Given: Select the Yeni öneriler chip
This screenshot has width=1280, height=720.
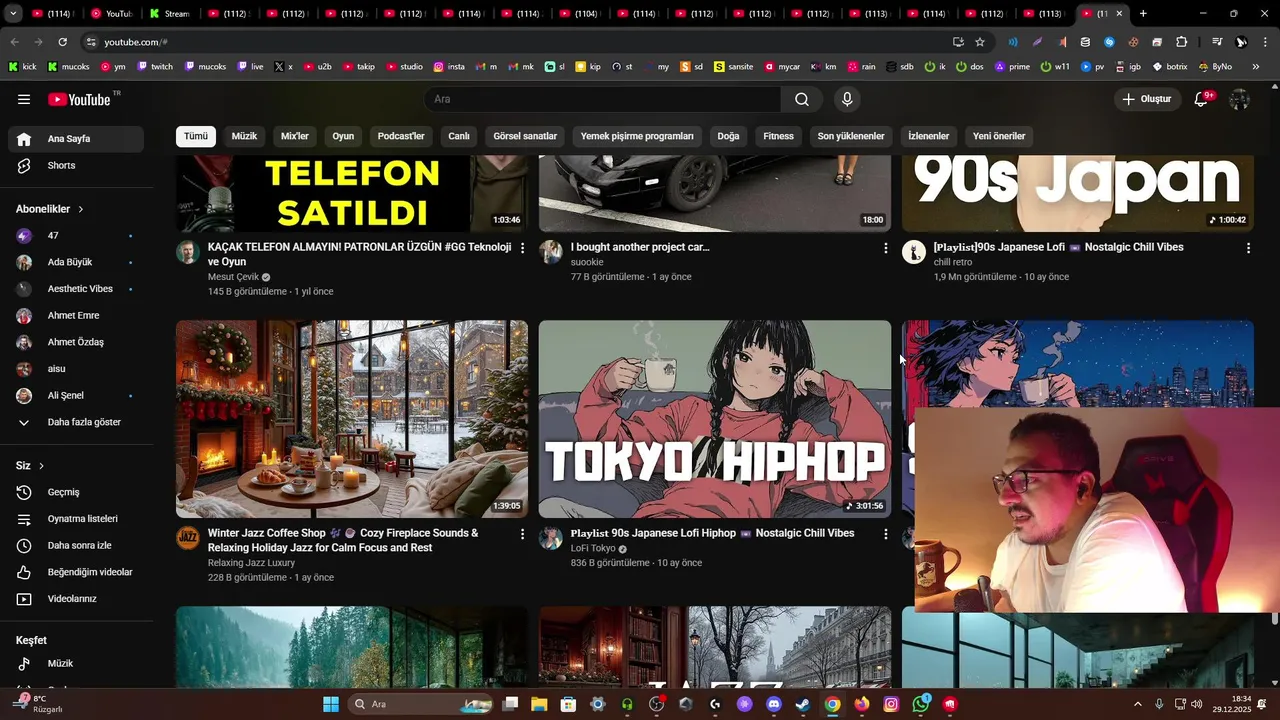Looking at the screenshot, I should point(999,136).
